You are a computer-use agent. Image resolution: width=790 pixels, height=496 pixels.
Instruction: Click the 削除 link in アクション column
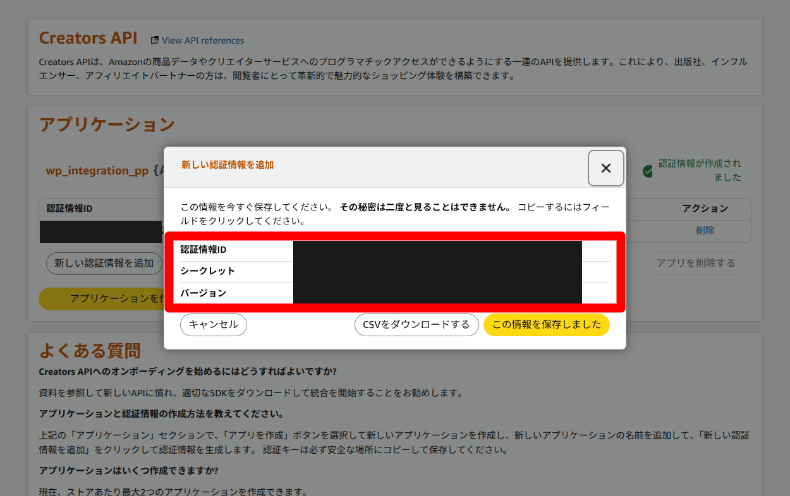pyautogui.click(x=705, y=230)
